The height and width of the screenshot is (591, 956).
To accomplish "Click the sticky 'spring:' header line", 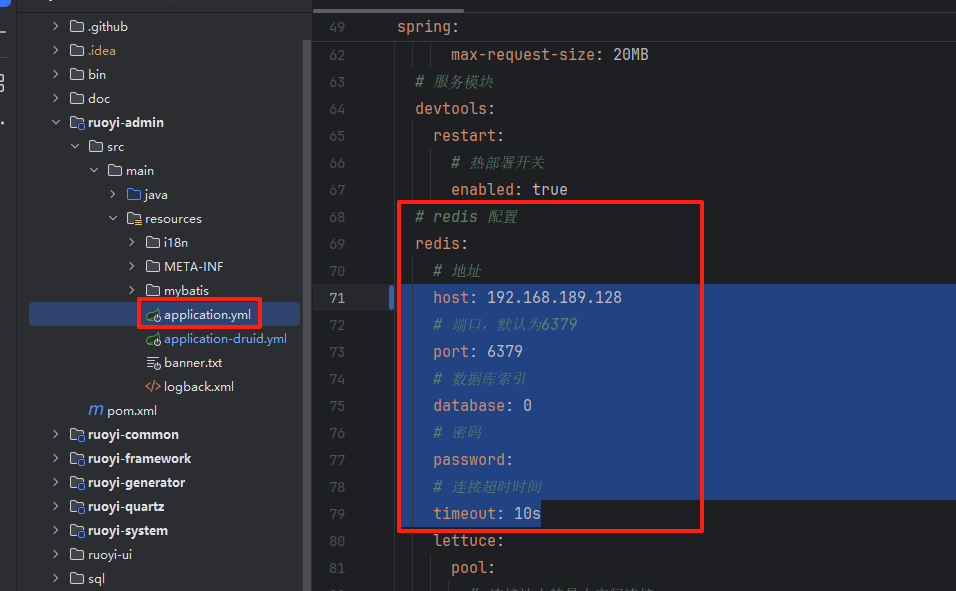I will coord(427,27).
